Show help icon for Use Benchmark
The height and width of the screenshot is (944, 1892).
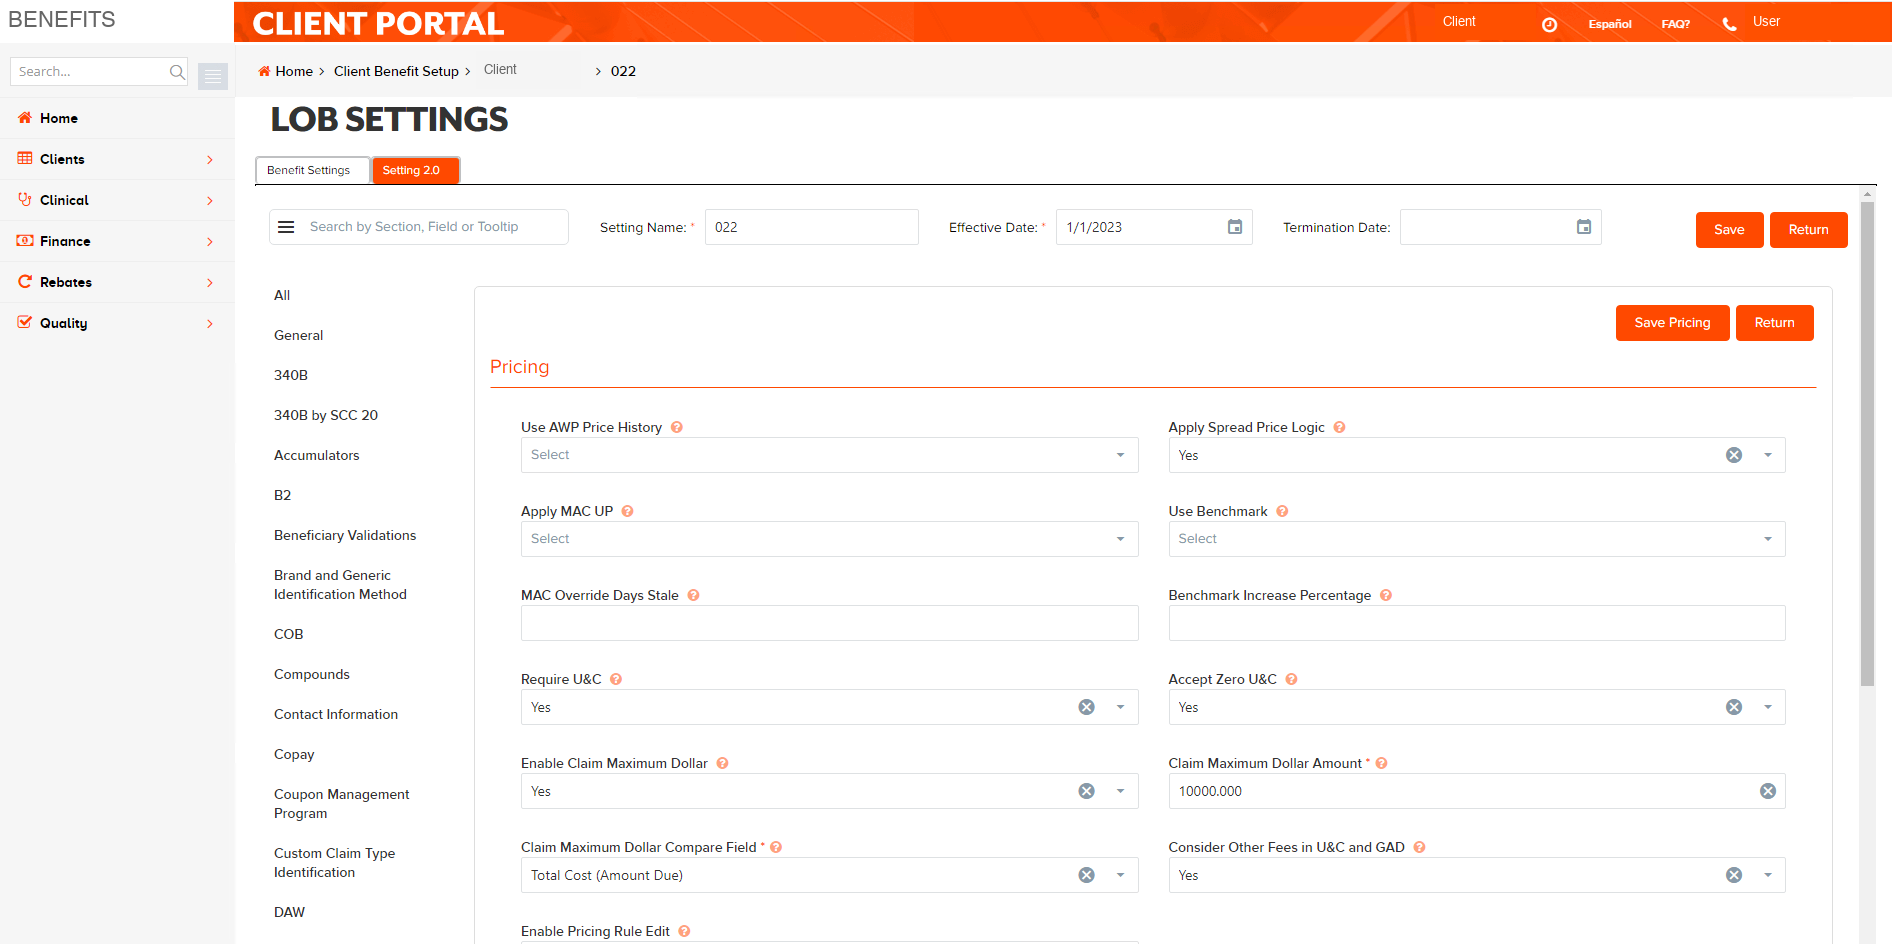pos(1282,511)
